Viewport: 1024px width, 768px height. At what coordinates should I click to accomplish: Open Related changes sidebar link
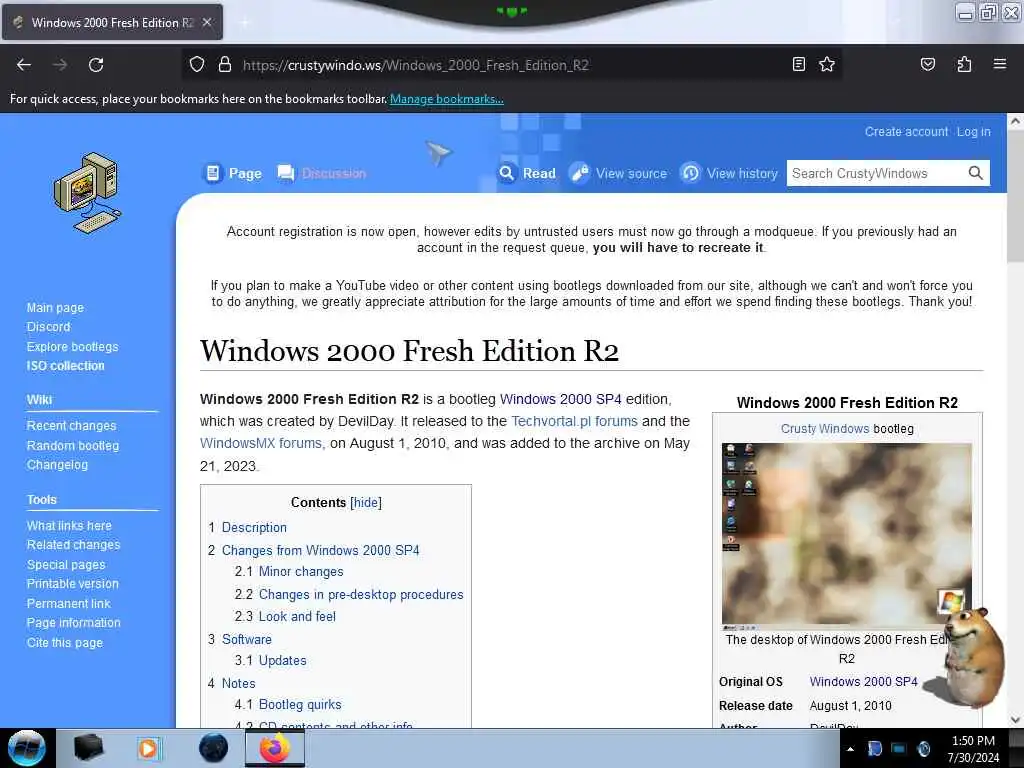point(73,545)
